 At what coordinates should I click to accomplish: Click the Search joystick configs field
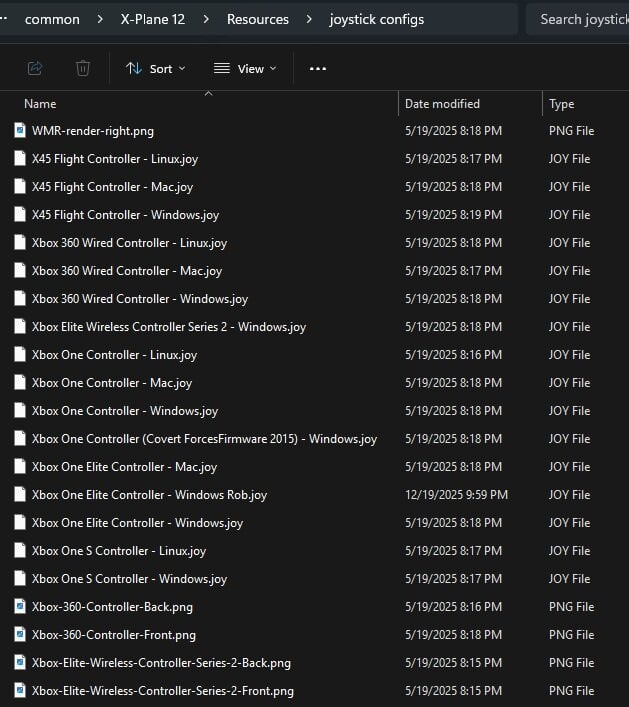(x=578, y=19)
